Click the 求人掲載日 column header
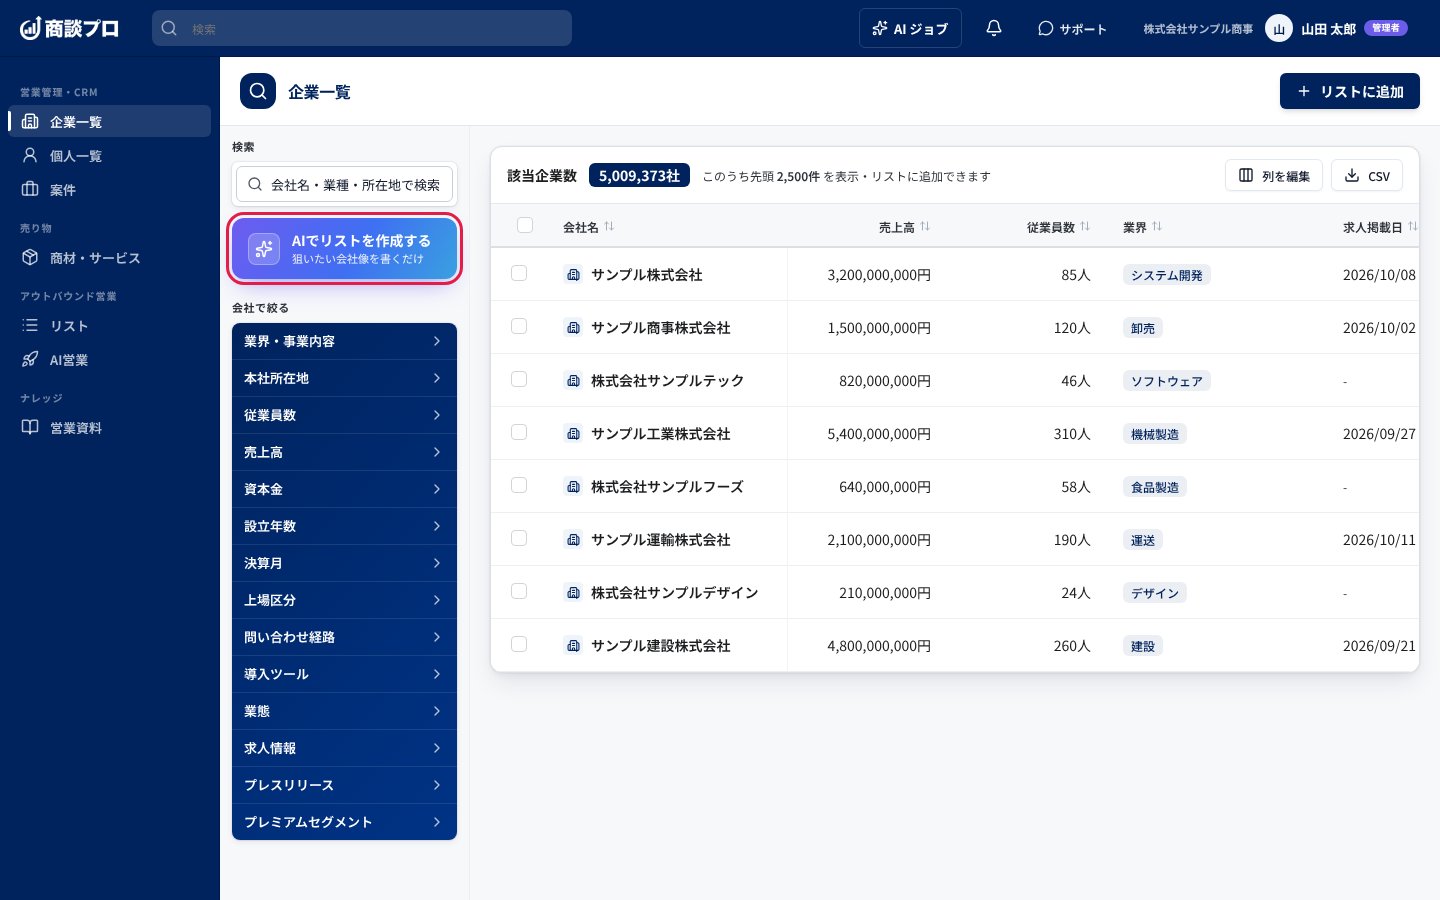The height and width of the screenshot is (900, 1440). pos(1372,227)
